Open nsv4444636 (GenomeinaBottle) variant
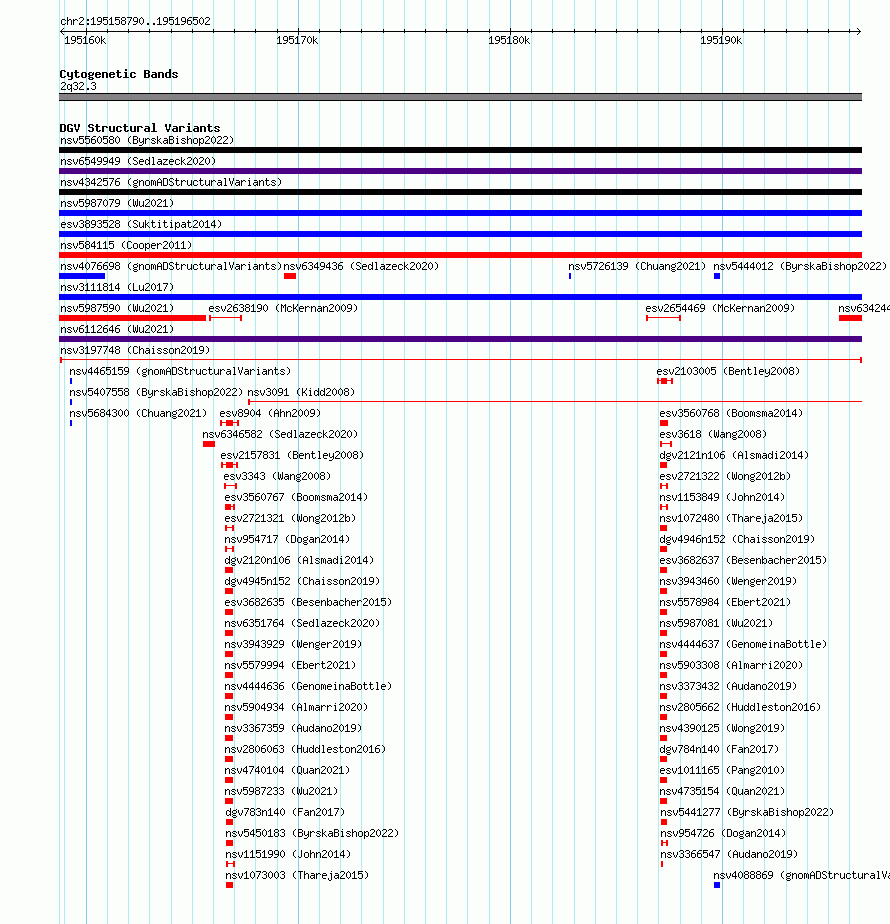 [308, 687]
